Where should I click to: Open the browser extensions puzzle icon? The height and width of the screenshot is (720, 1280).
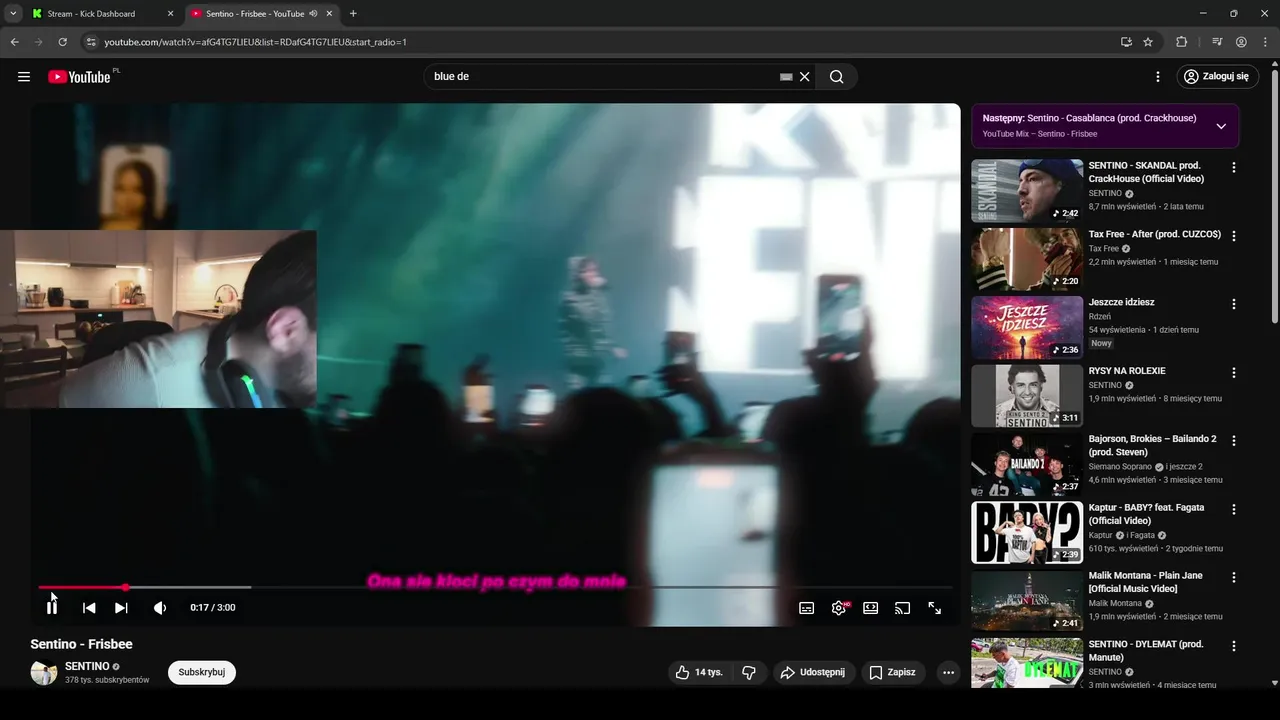(x=1182, y=42)
